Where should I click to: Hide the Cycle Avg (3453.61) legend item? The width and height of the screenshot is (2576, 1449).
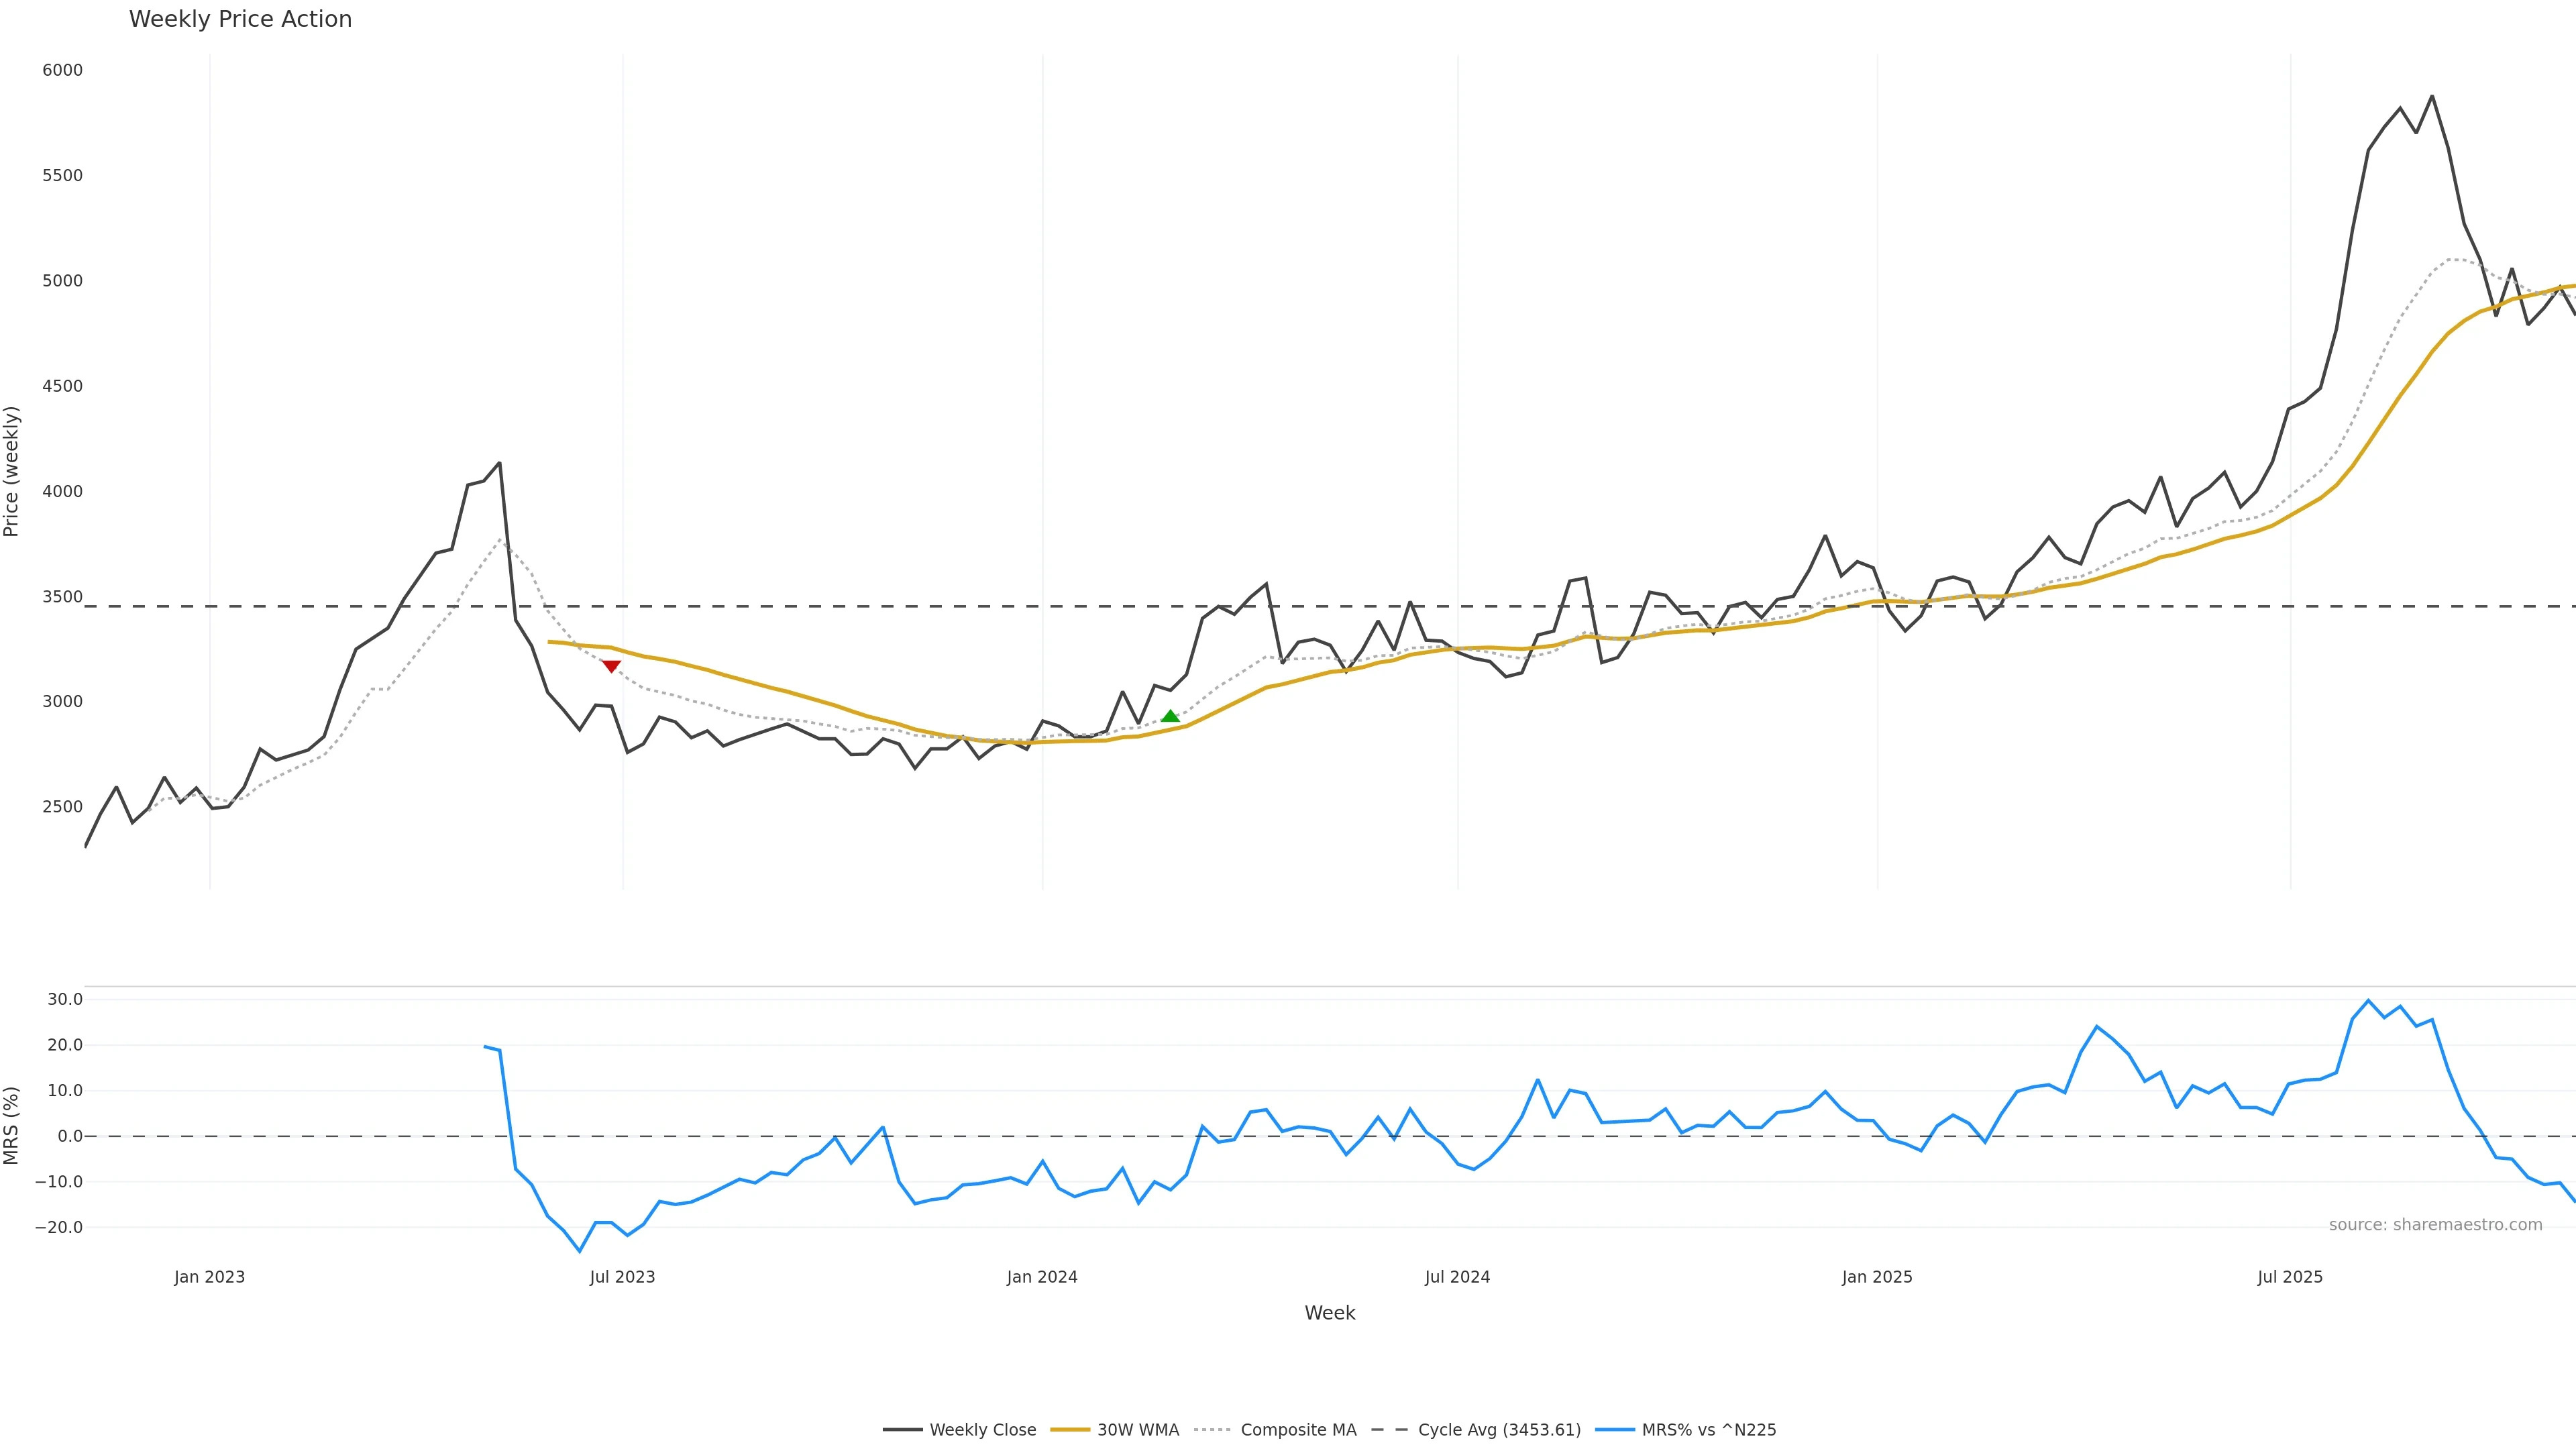point(1476,1430)
